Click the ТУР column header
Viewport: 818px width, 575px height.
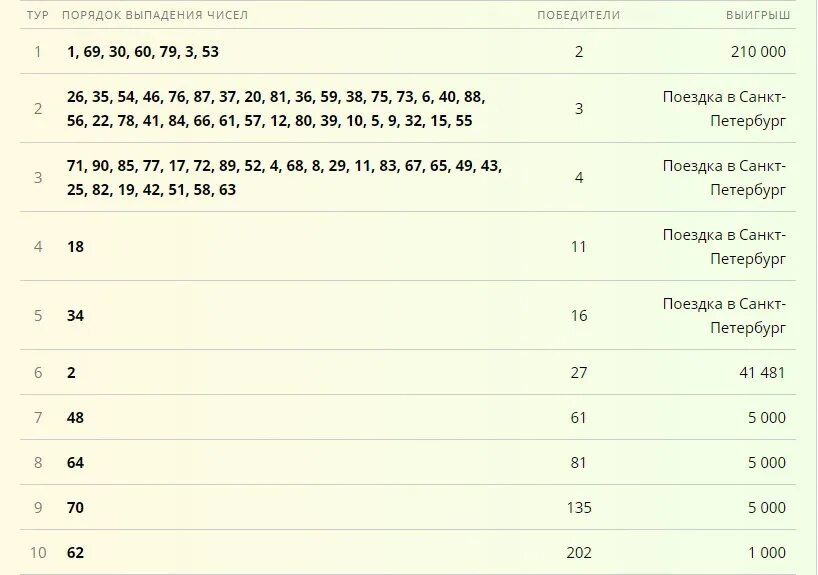point(38,15)
